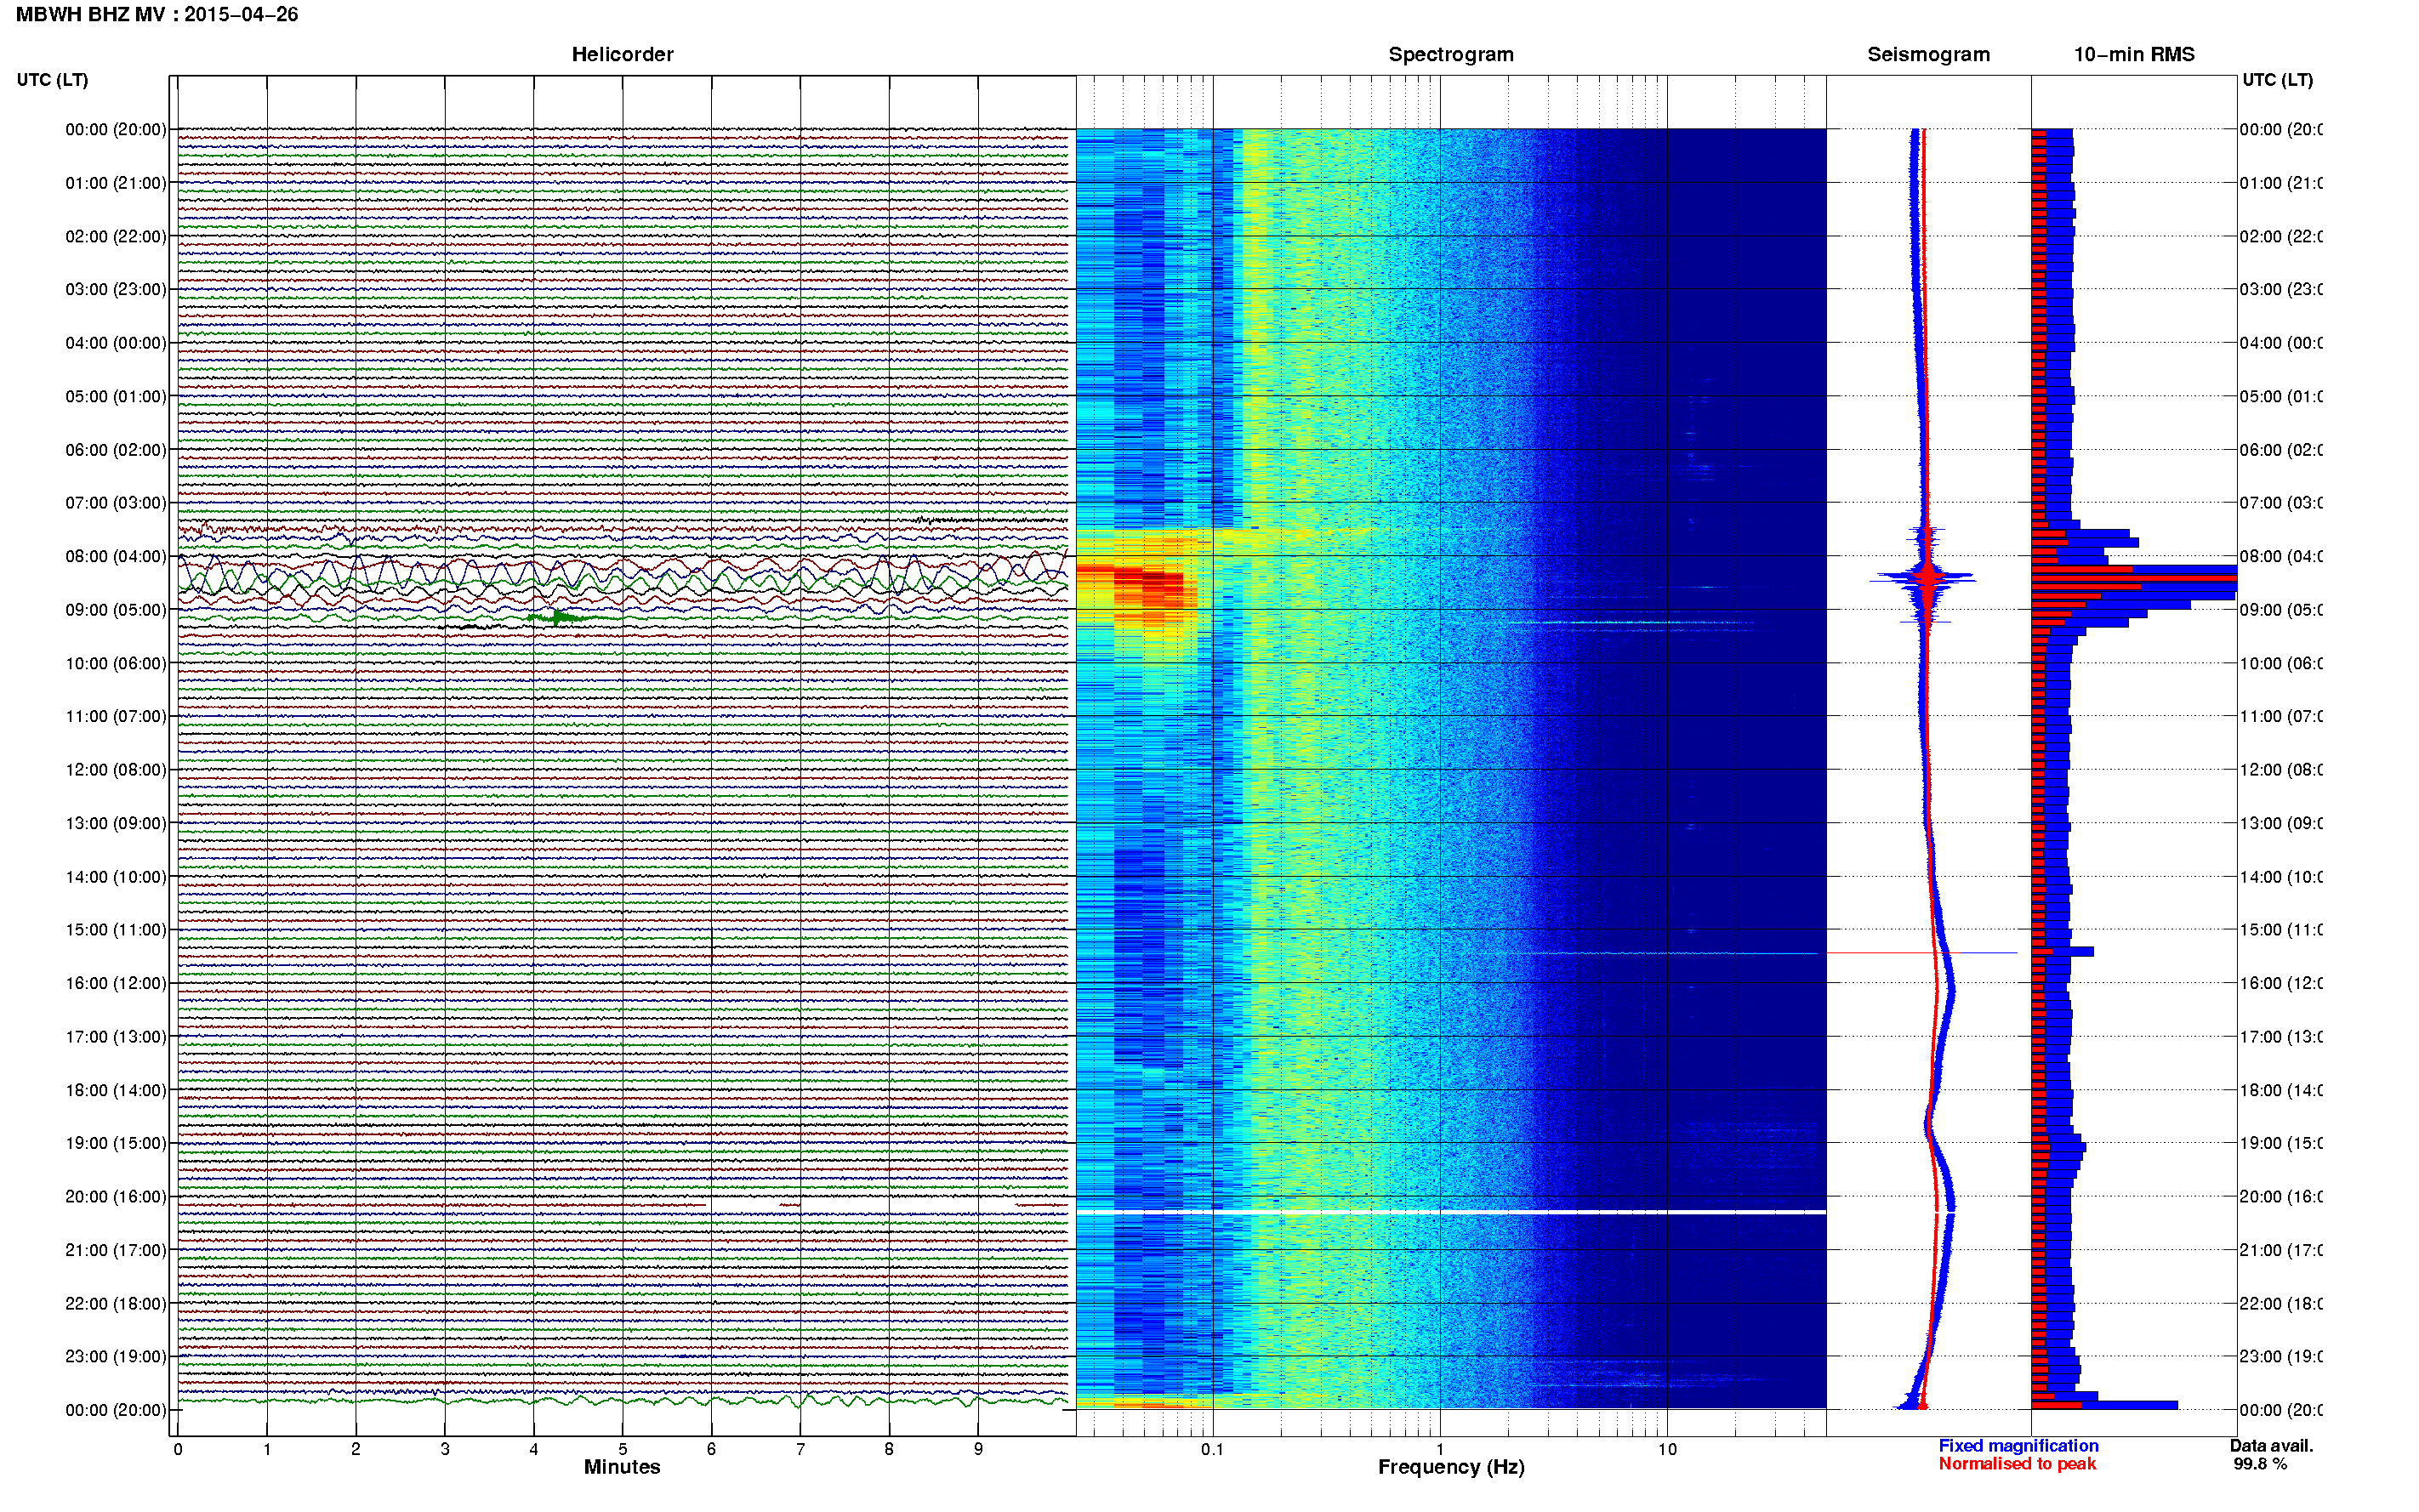Viewport: 2419px width, 1512px height.
Task: Select the 10 frequency tick label
Action: coord(1667,1449)
